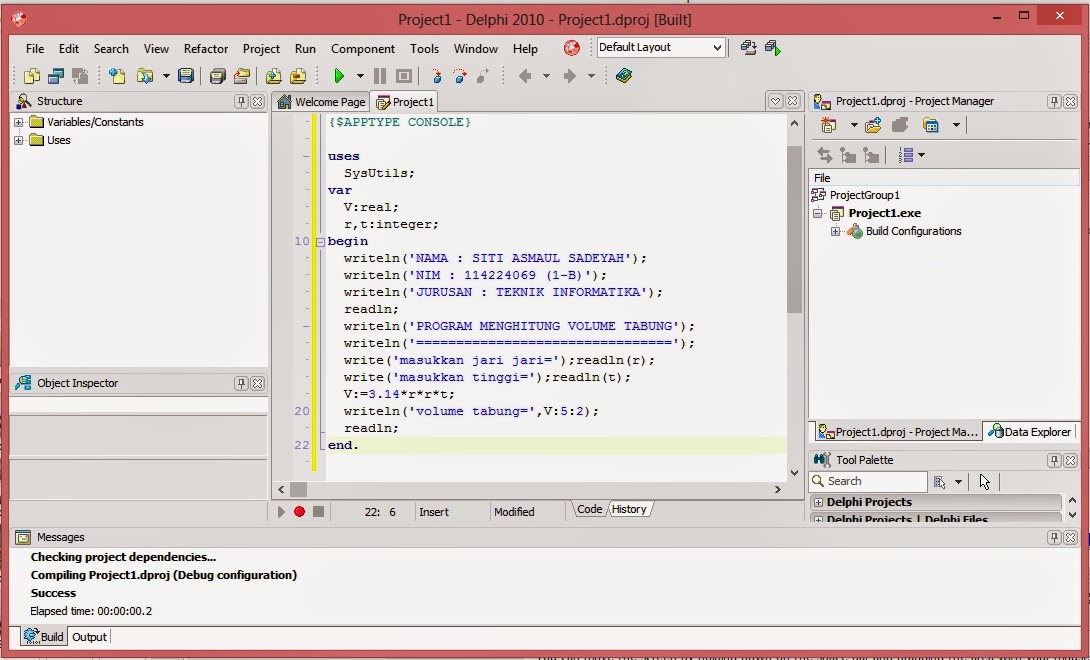Click the Pause program toolbar icon
Viewport: 1090px width, 660px height.
(x=380, y=76)
